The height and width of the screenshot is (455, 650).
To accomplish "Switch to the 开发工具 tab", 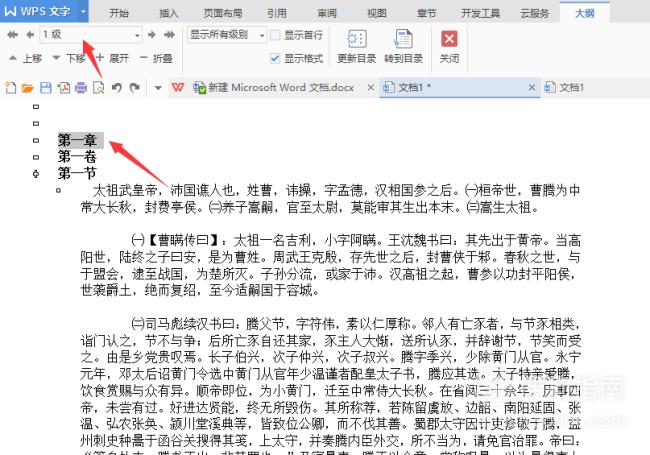I will tap(480, 13).
